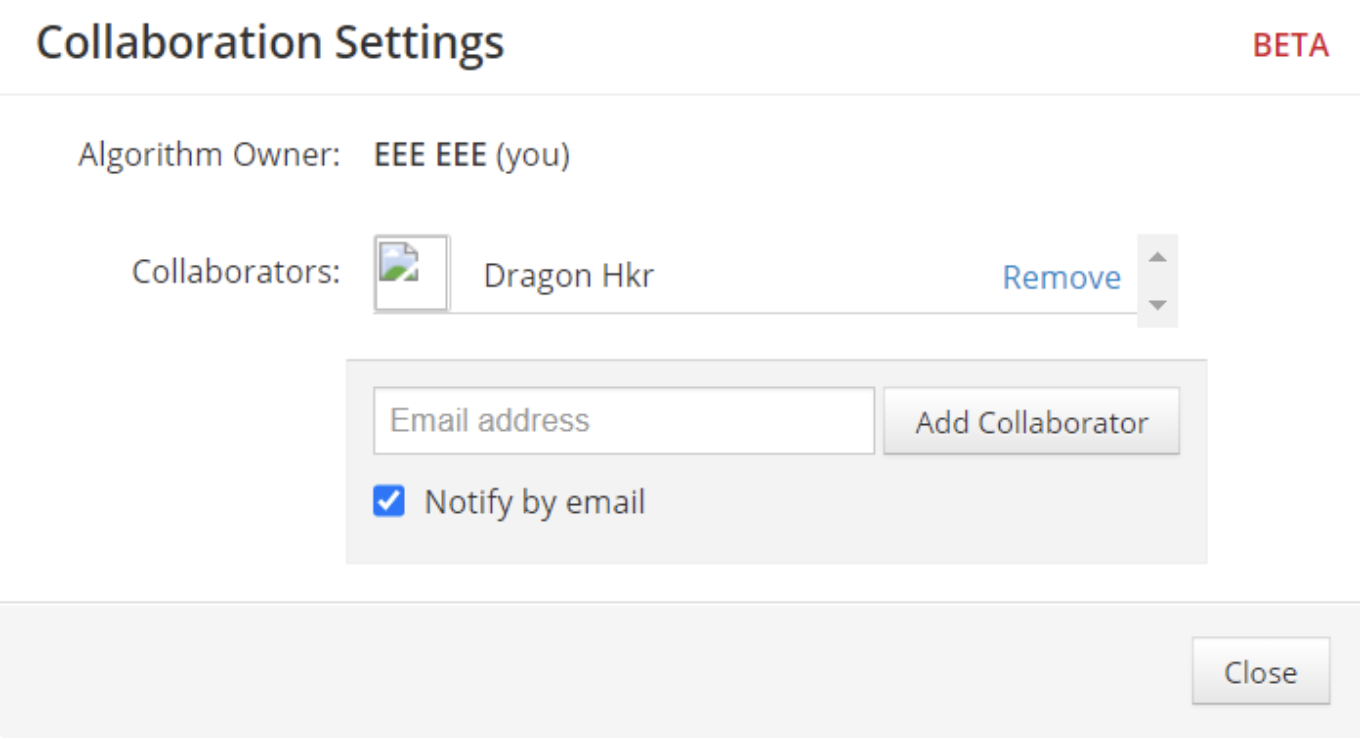Click the collaborator list scroll-up arrow
The image size is (1370, 740).
click(1158, 257)
